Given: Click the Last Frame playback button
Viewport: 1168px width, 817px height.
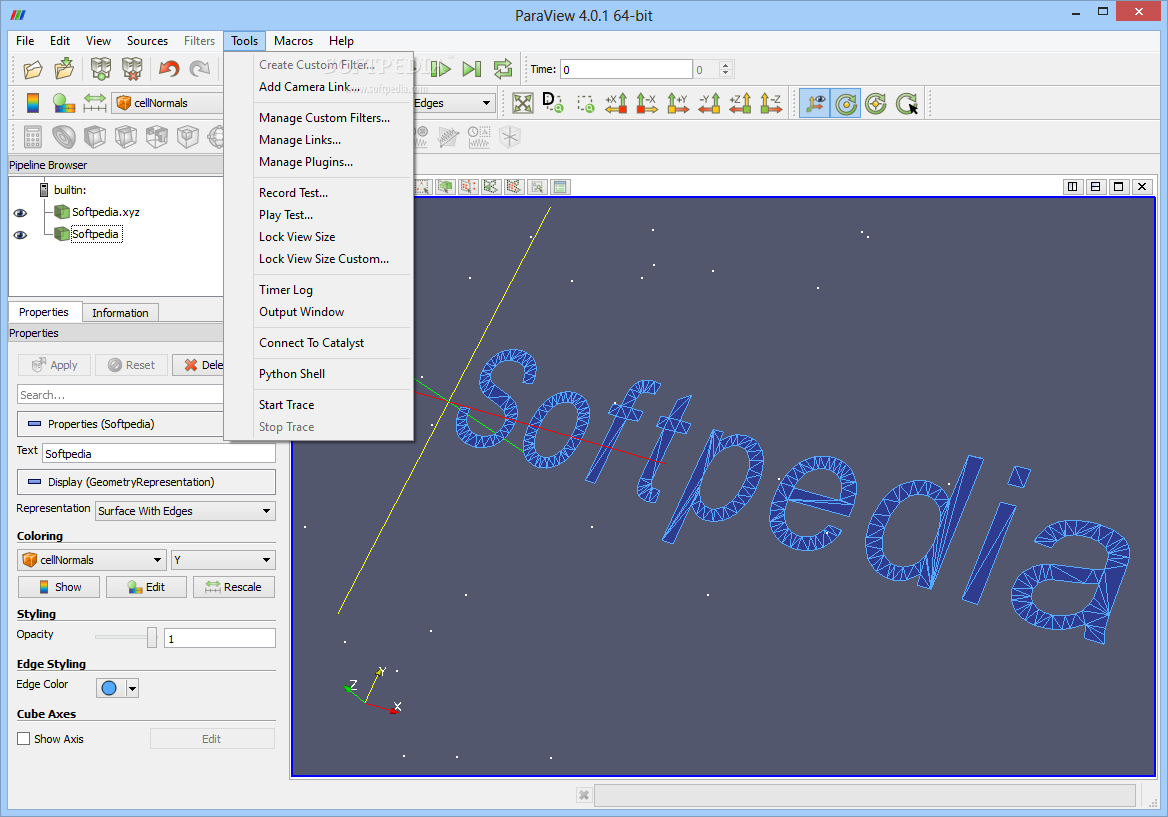Looking at the screenshot, I should pyautogui.click(x=472, y=69).
